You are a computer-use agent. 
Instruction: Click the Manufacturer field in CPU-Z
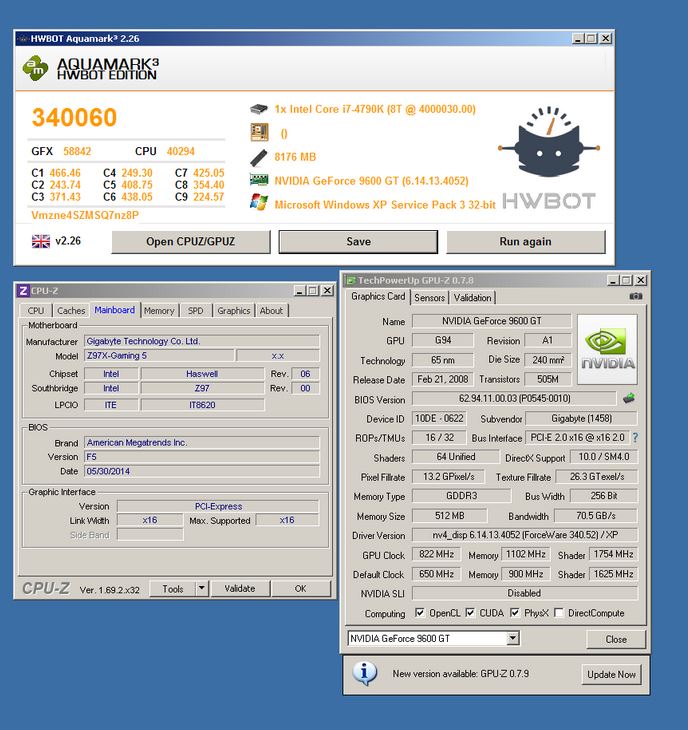202,341
